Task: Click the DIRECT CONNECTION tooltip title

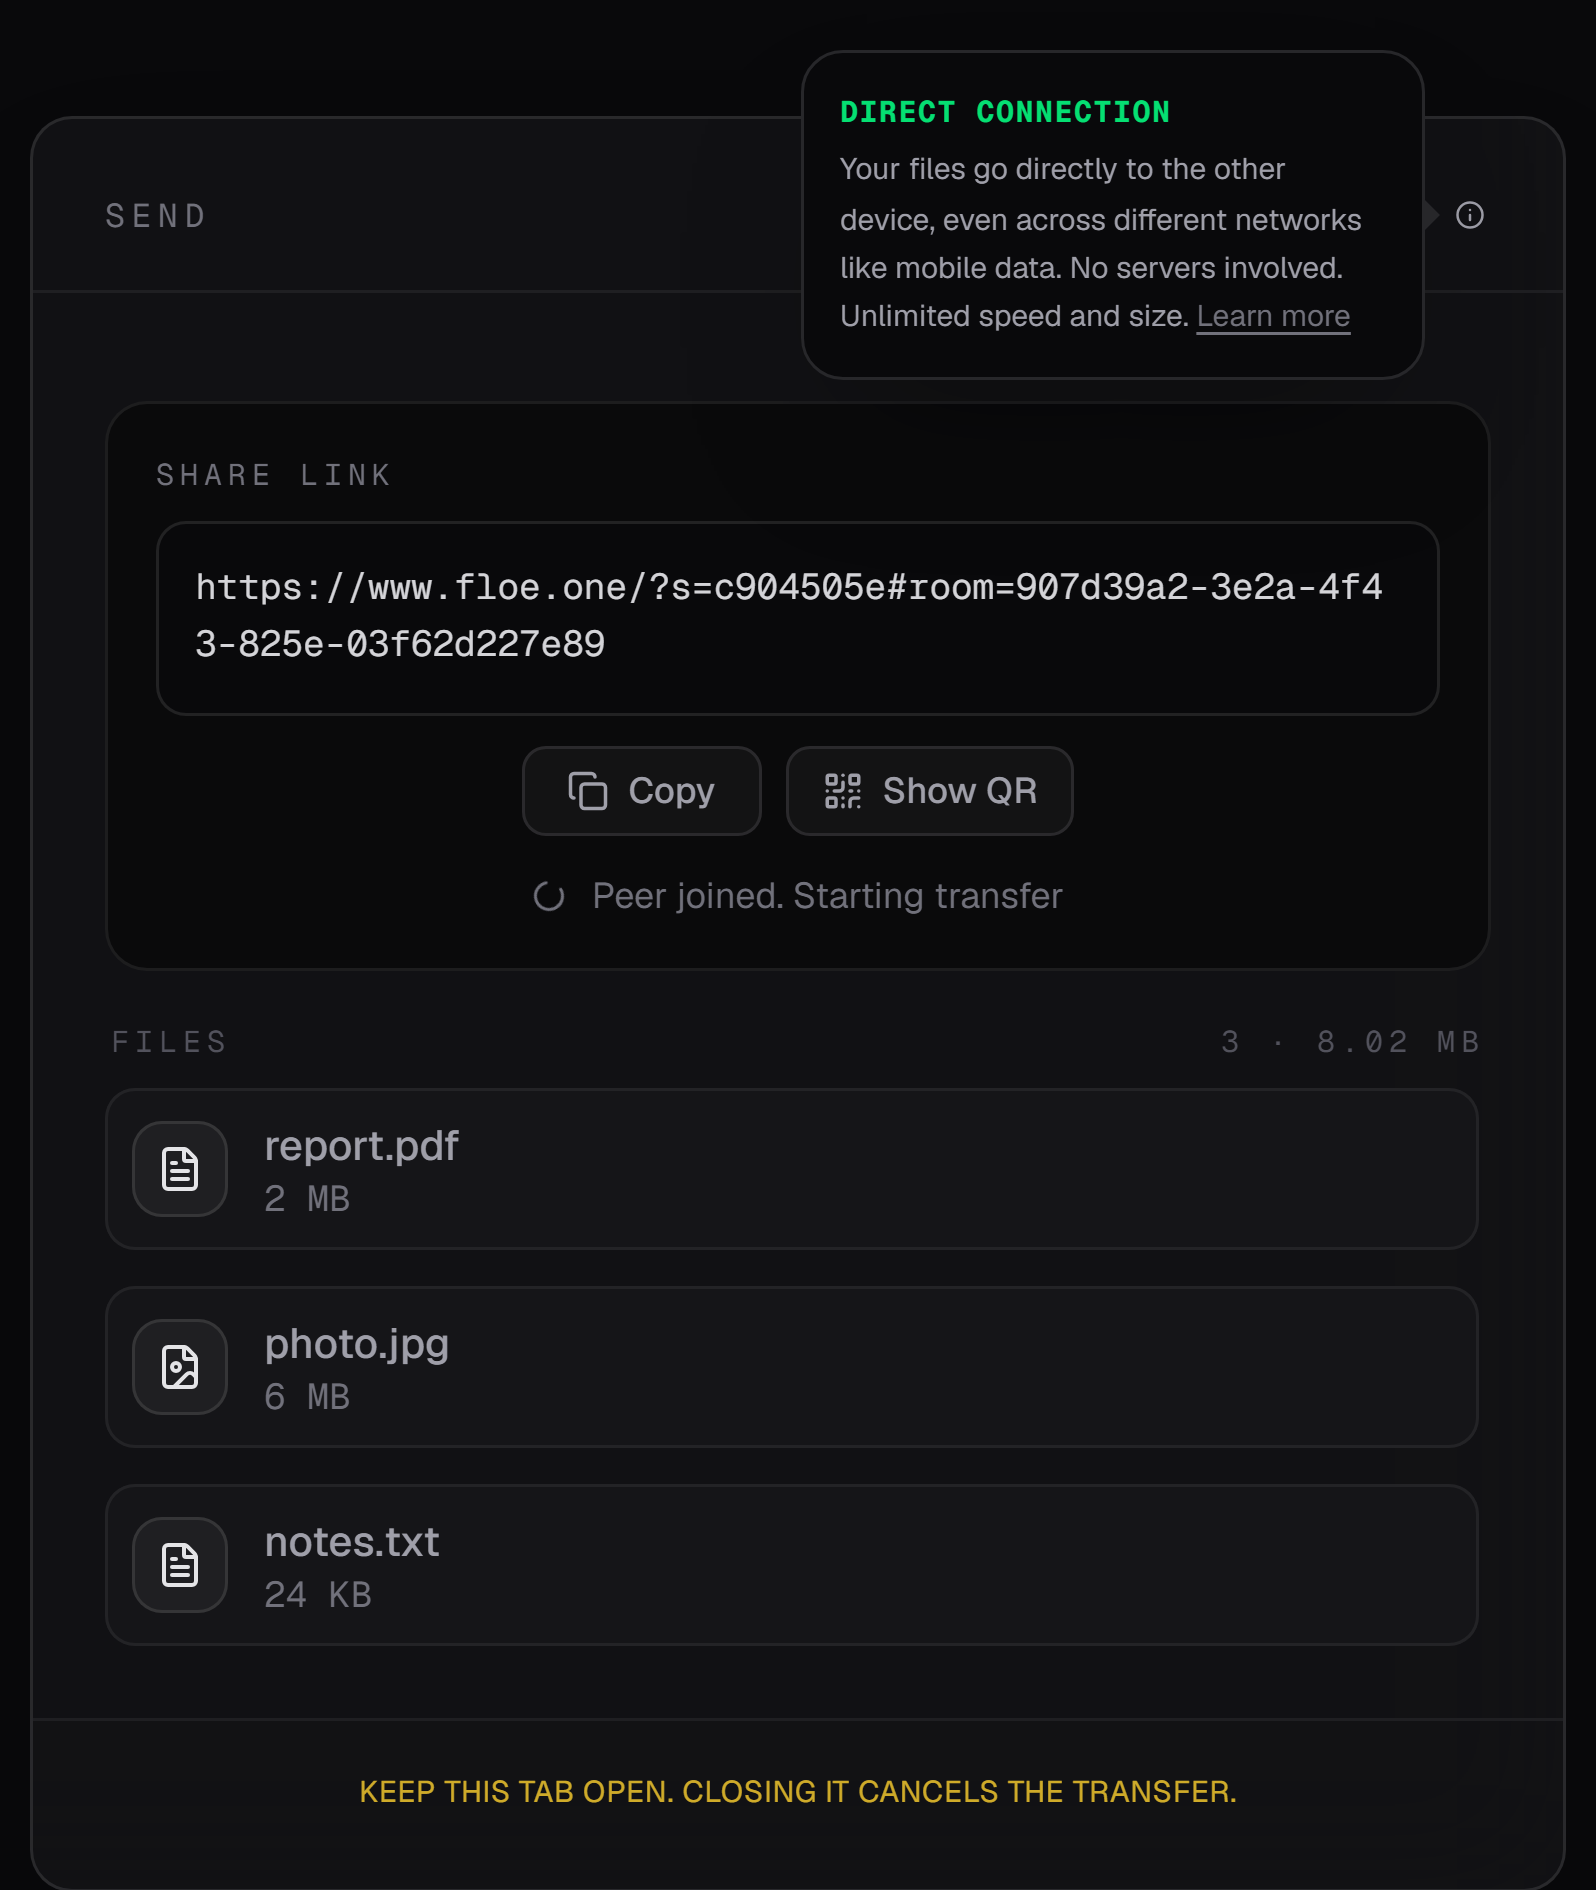Action: (1005, 112)
